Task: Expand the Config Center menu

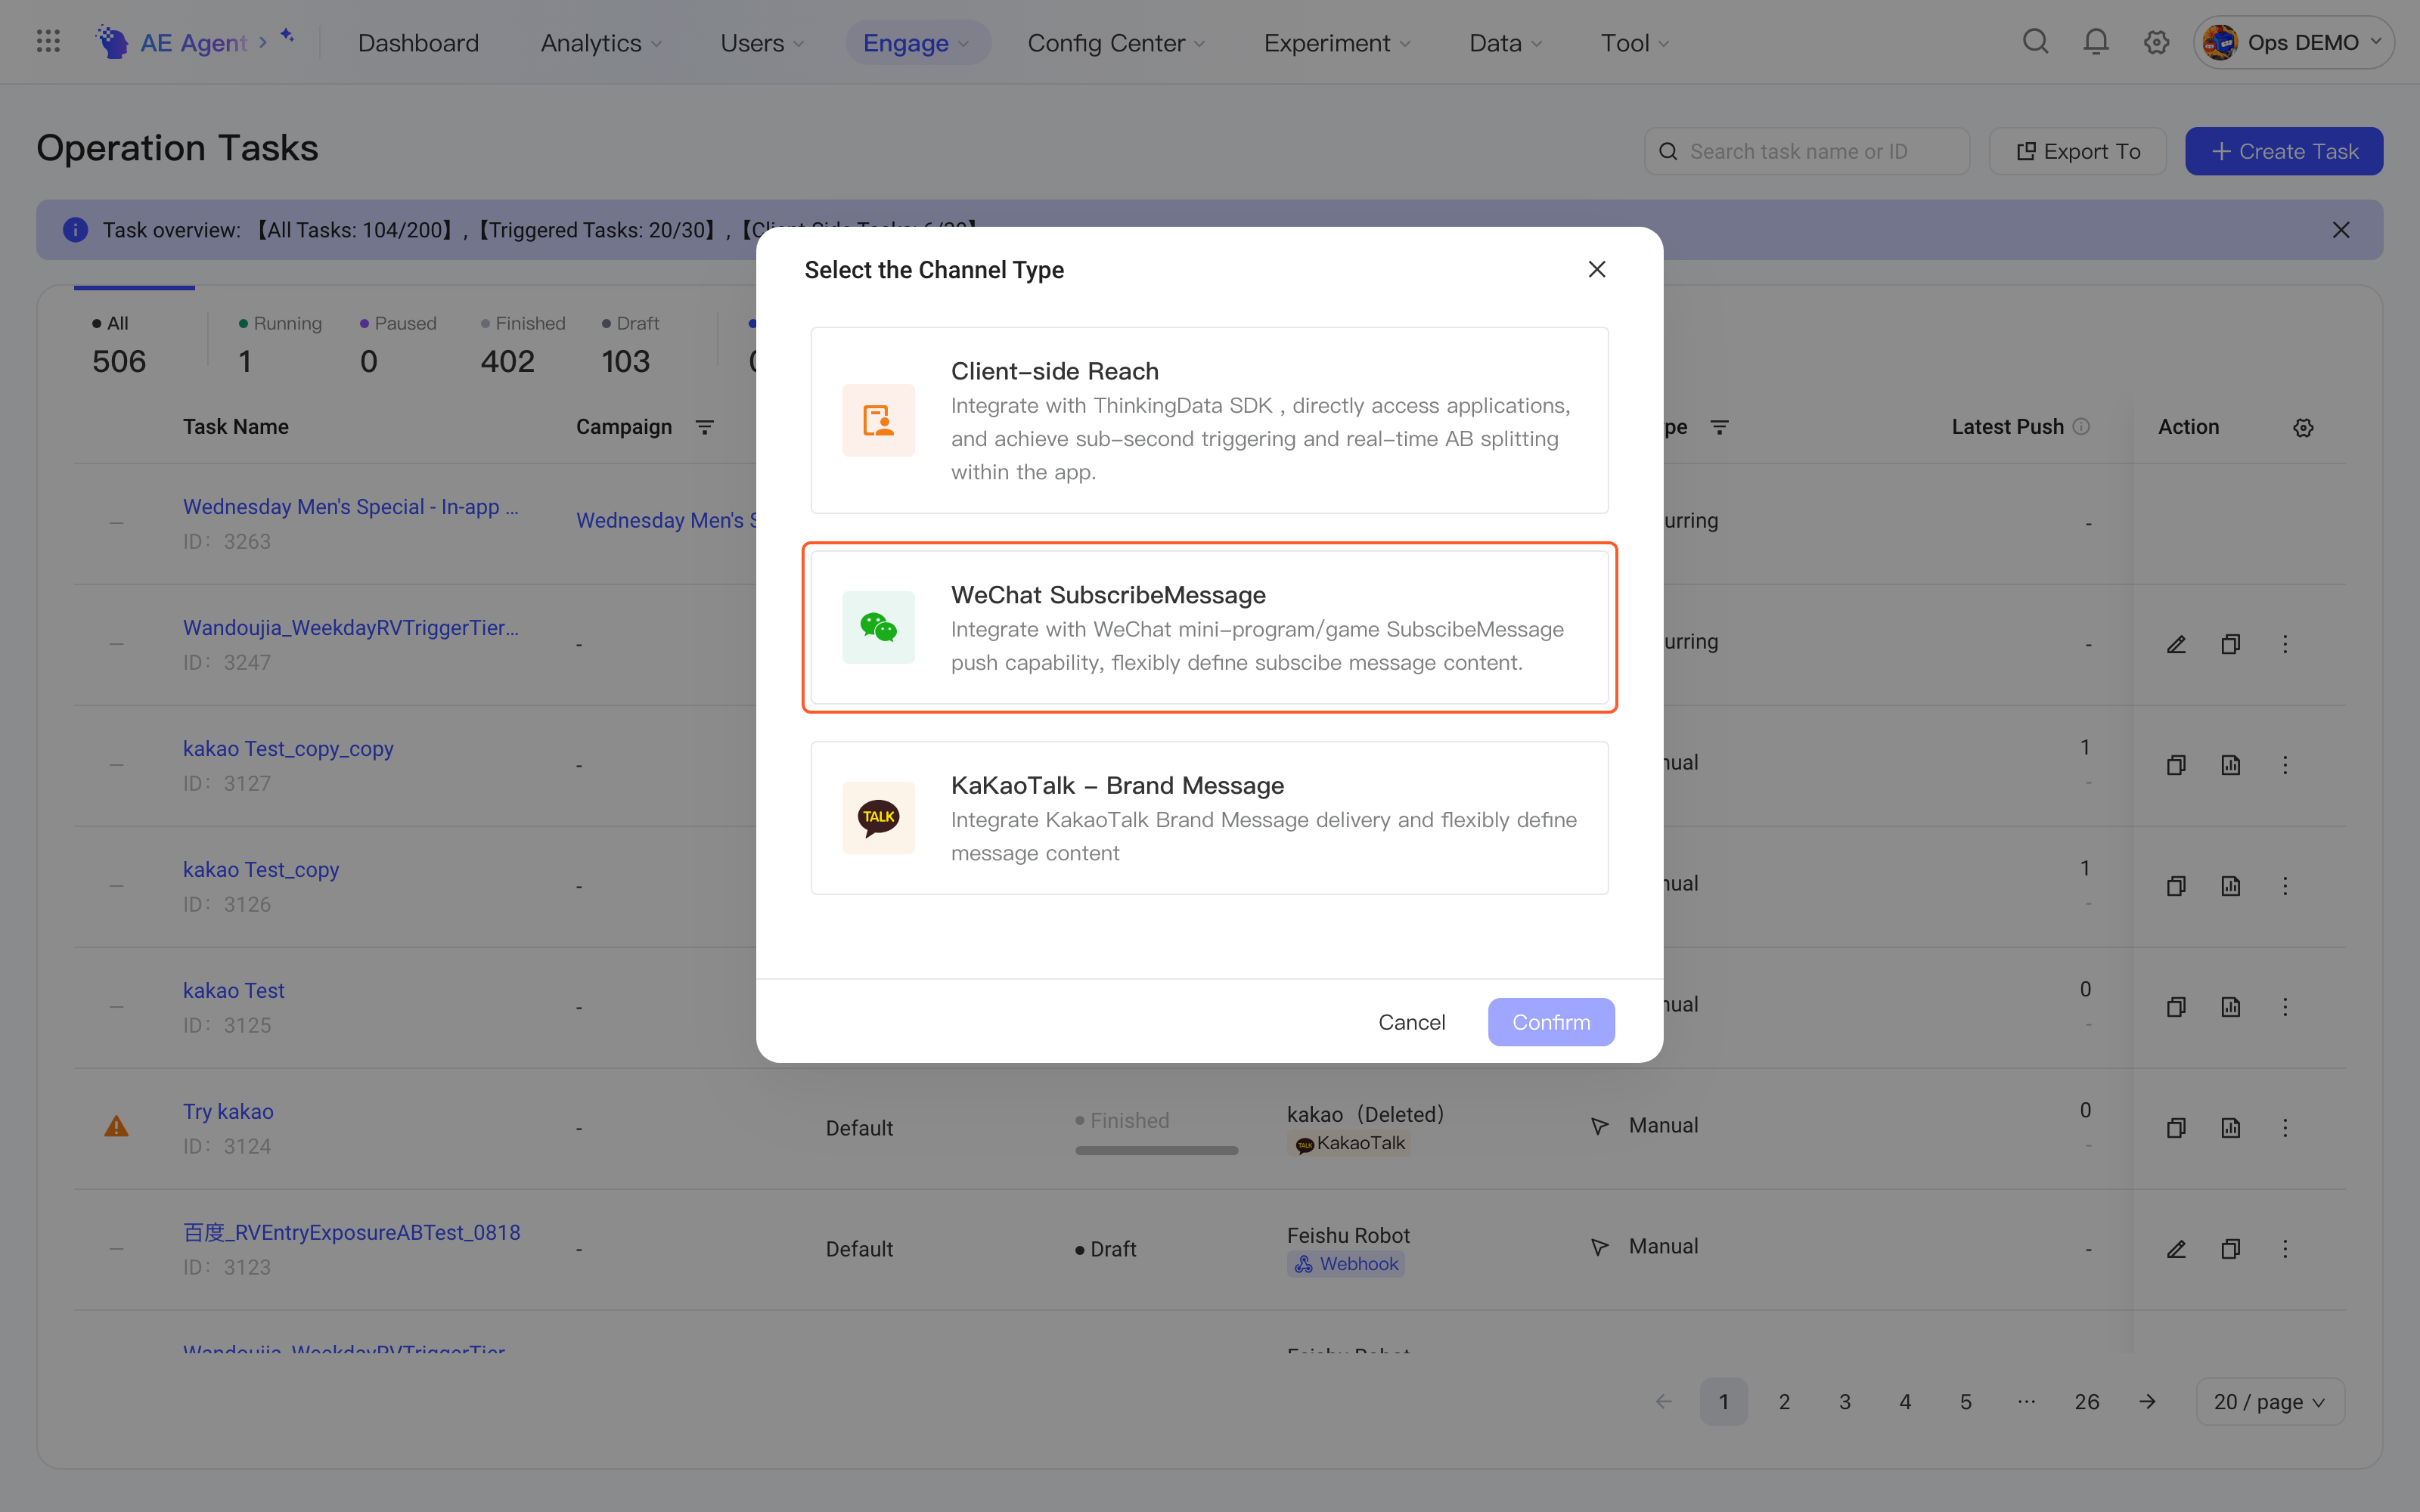Action: [1116, 42]
